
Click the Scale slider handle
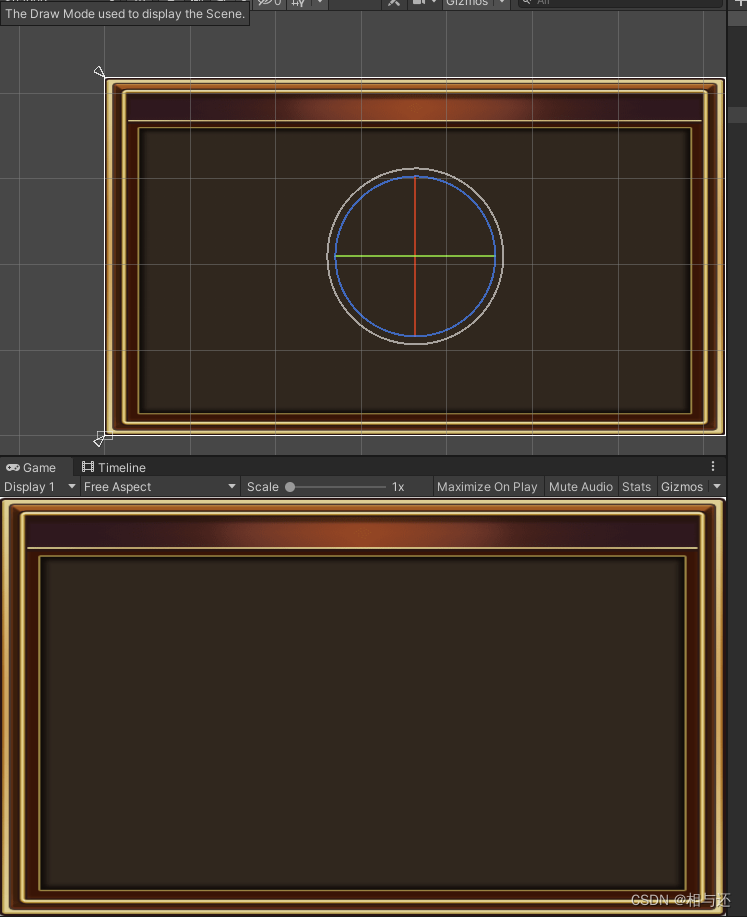(x=290, y=487)
